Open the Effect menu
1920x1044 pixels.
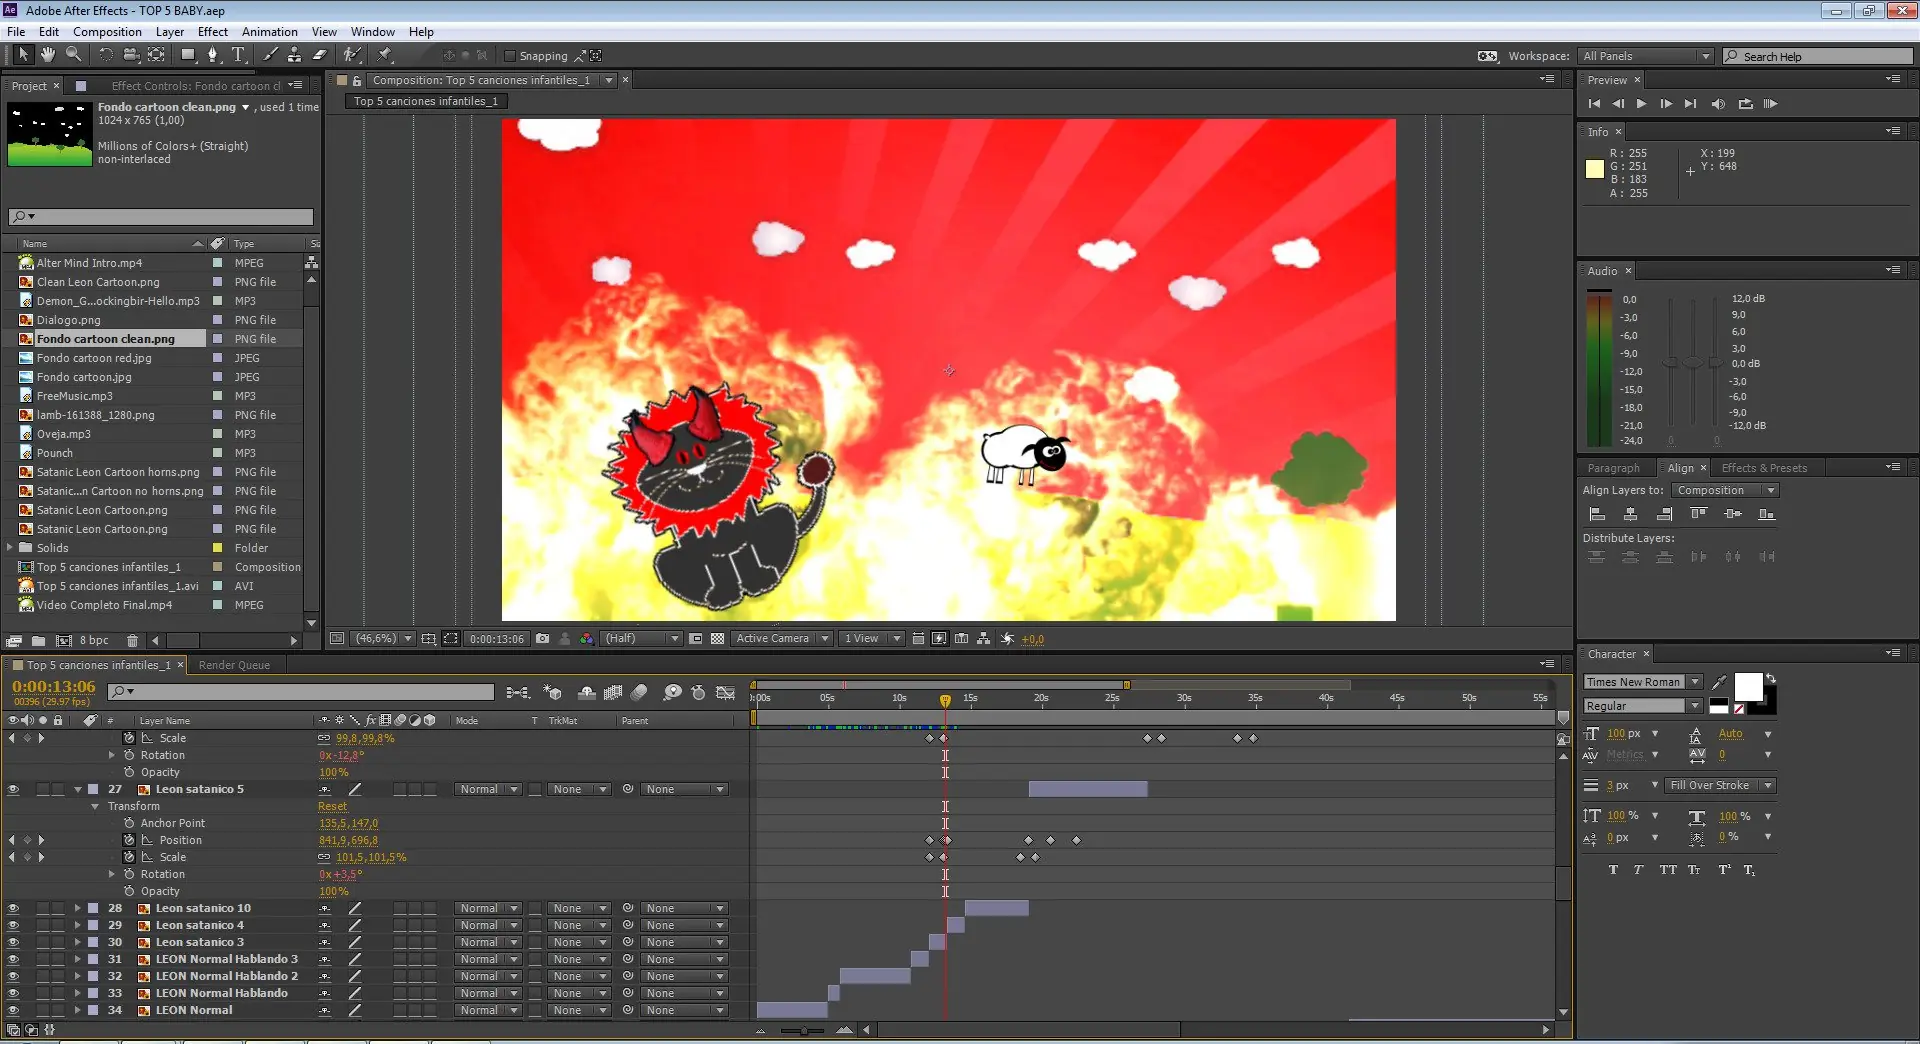tap(213, 31)
